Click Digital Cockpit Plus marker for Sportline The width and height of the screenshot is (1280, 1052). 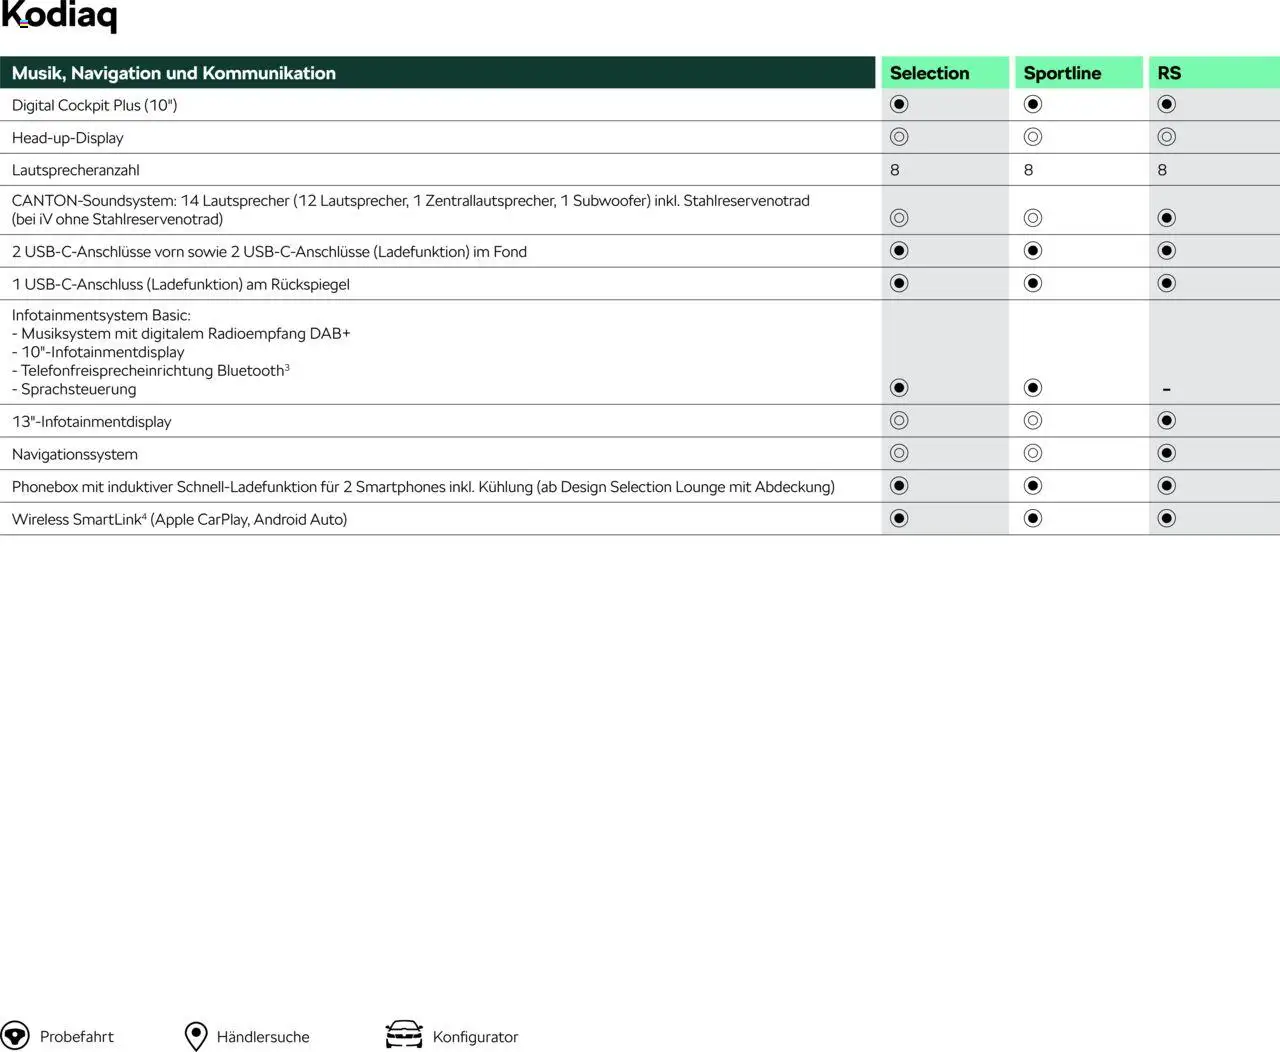(x=1033, y=104)
